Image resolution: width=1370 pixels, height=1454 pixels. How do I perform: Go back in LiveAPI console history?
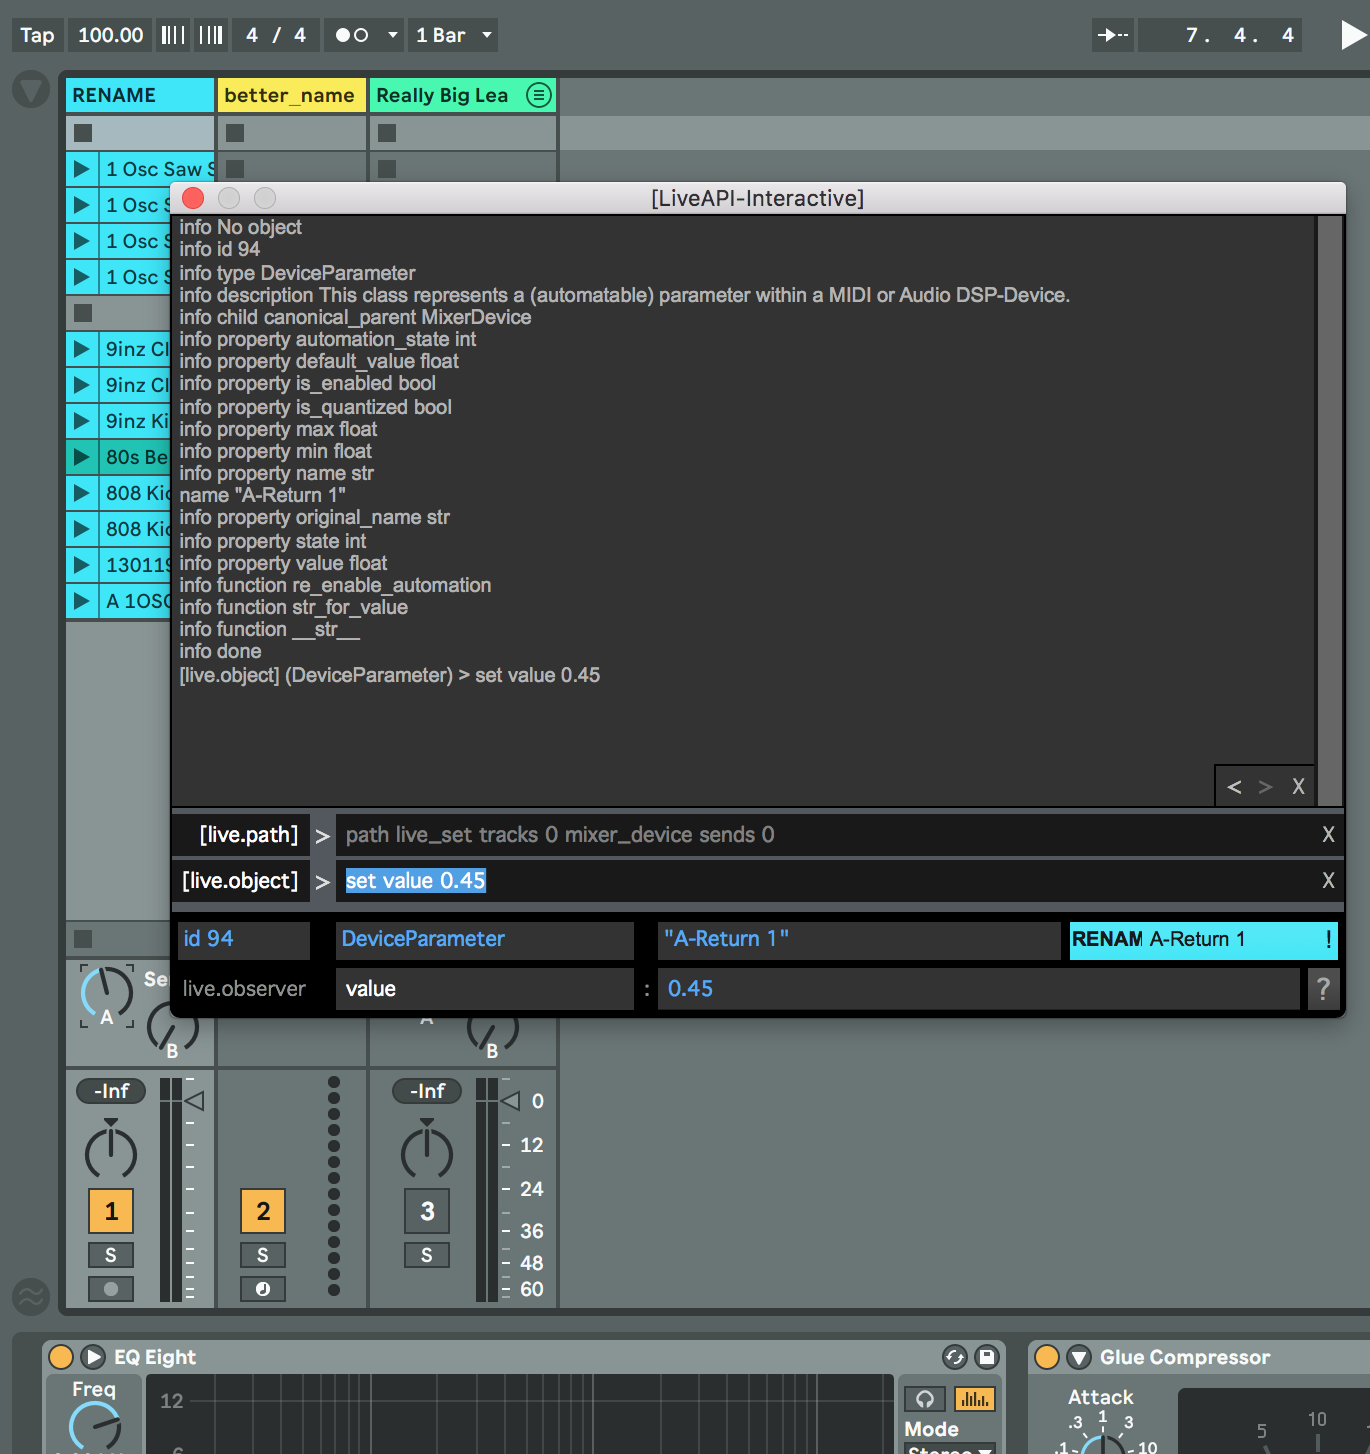pos(1234,787)
